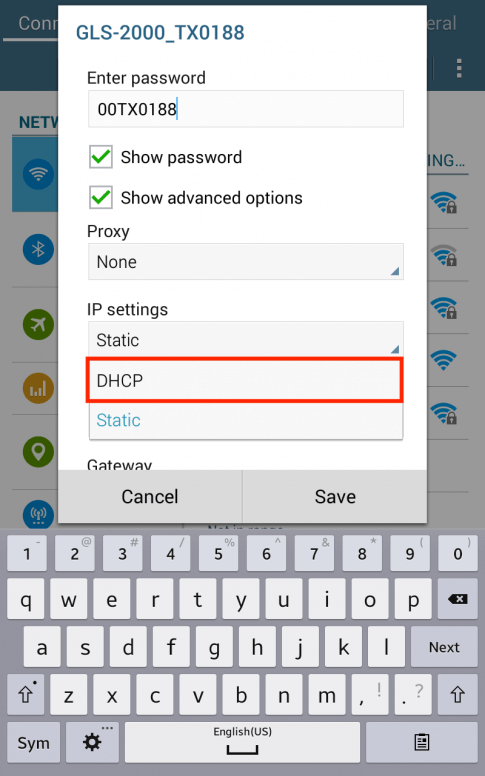Tap the Cancel button

click(x=150, y=496)
